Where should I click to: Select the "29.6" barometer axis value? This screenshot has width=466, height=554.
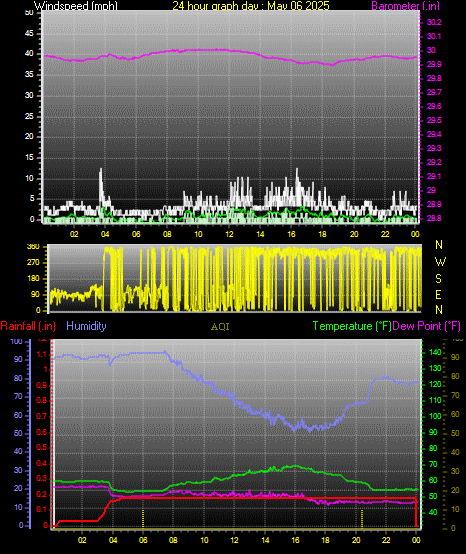pyautogui.click(x=434, y=106)
